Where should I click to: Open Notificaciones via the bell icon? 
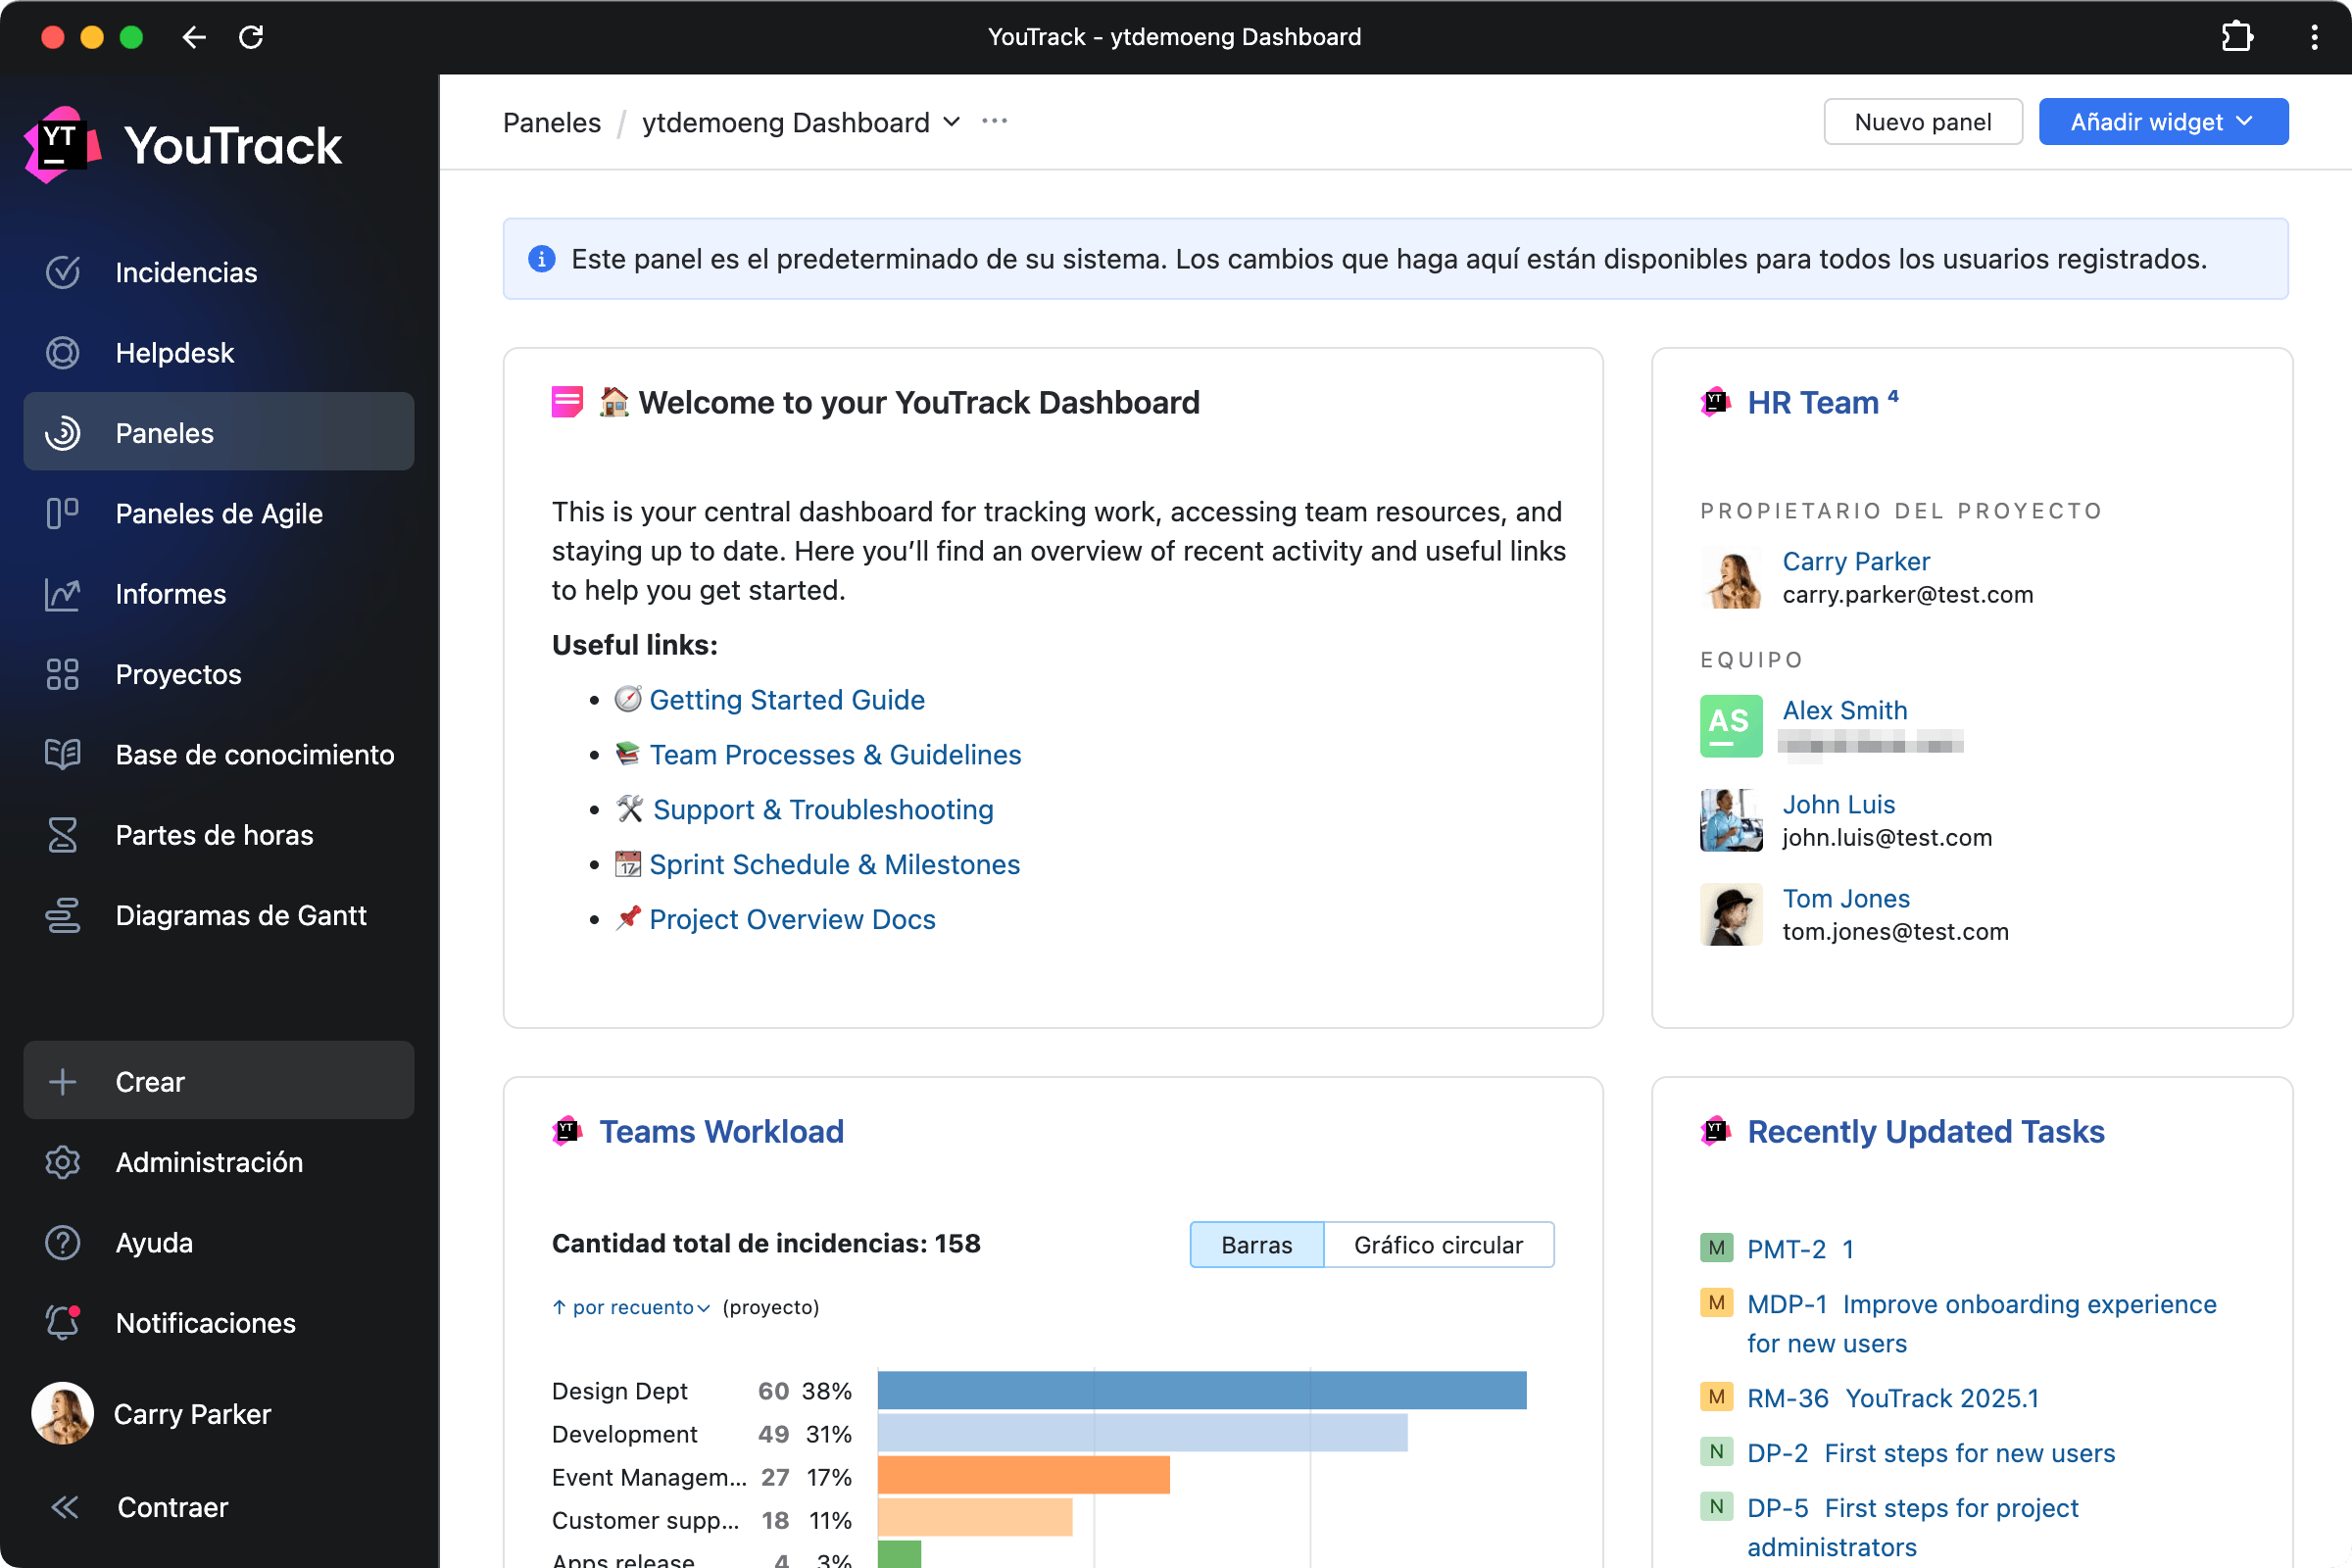click(62, 1322)
